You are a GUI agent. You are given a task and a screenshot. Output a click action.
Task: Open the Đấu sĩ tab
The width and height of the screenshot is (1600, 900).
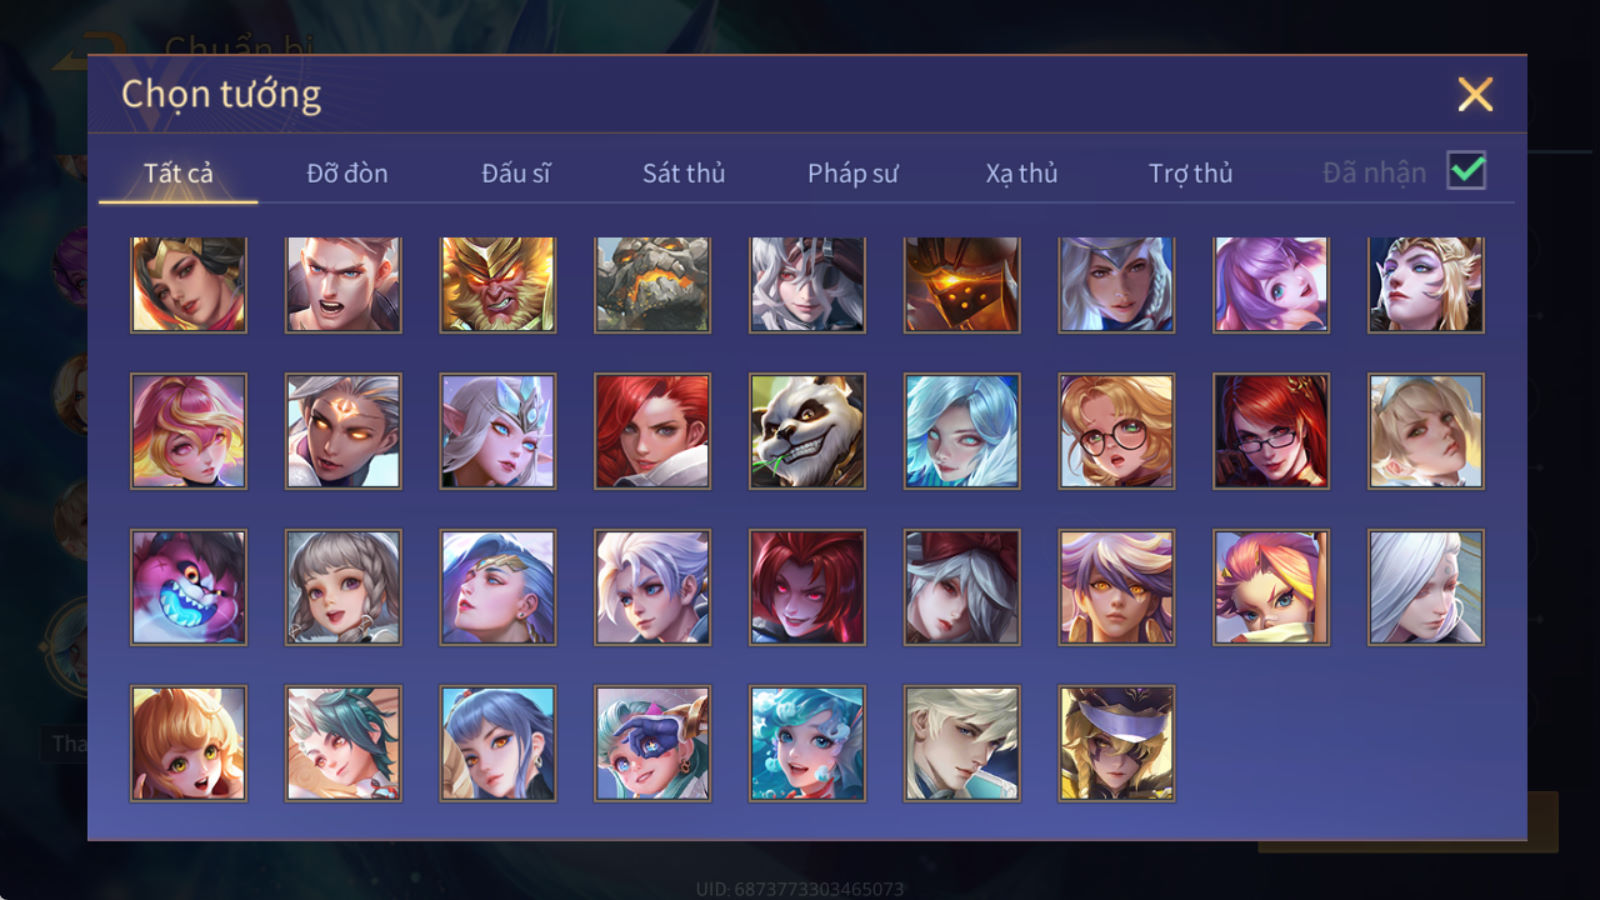(x=516, y=173)
